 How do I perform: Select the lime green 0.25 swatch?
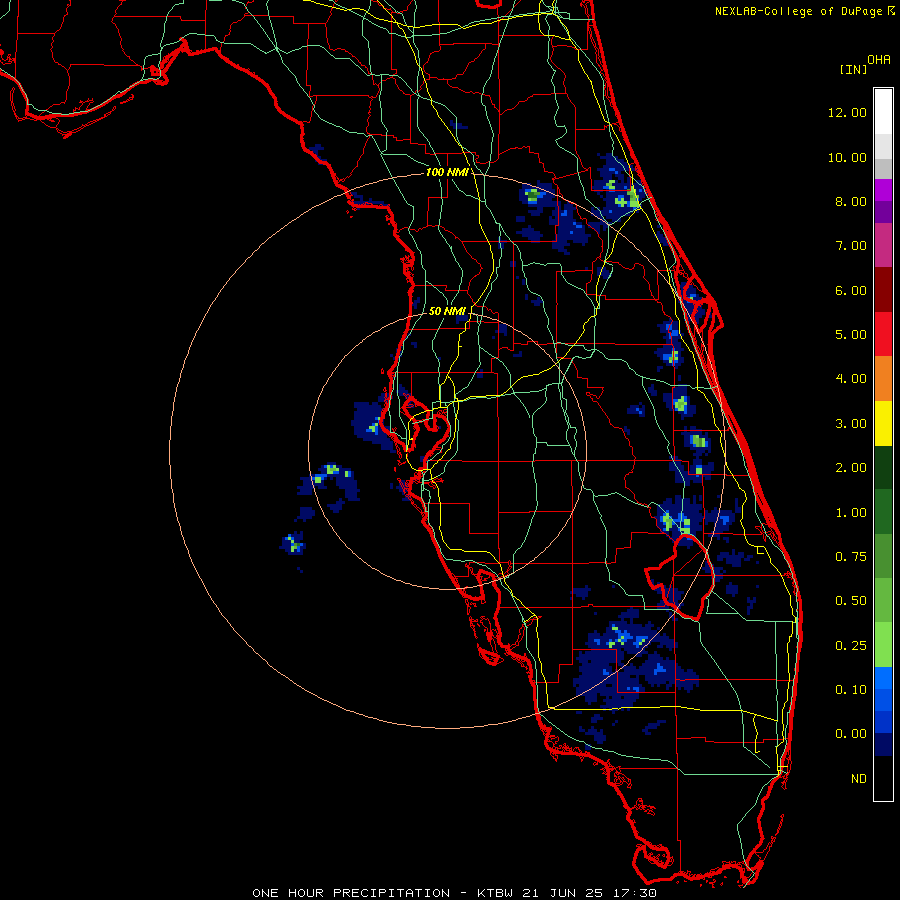[x=883, y=645]
